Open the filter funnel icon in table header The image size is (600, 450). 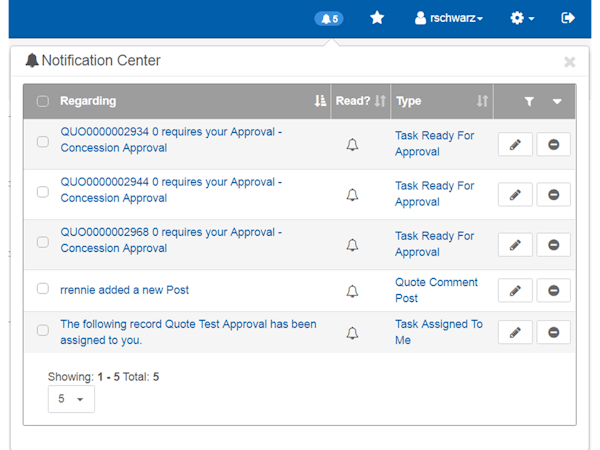[529, 101]
